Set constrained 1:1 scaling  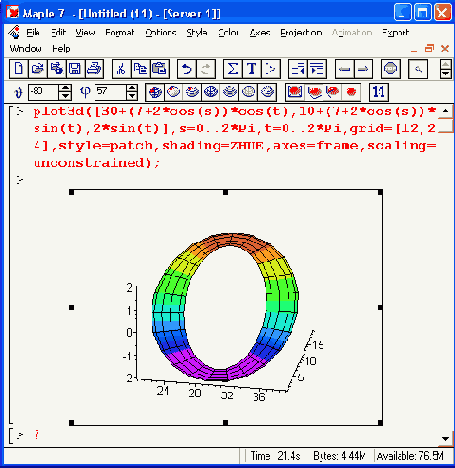tap(379, 92)
